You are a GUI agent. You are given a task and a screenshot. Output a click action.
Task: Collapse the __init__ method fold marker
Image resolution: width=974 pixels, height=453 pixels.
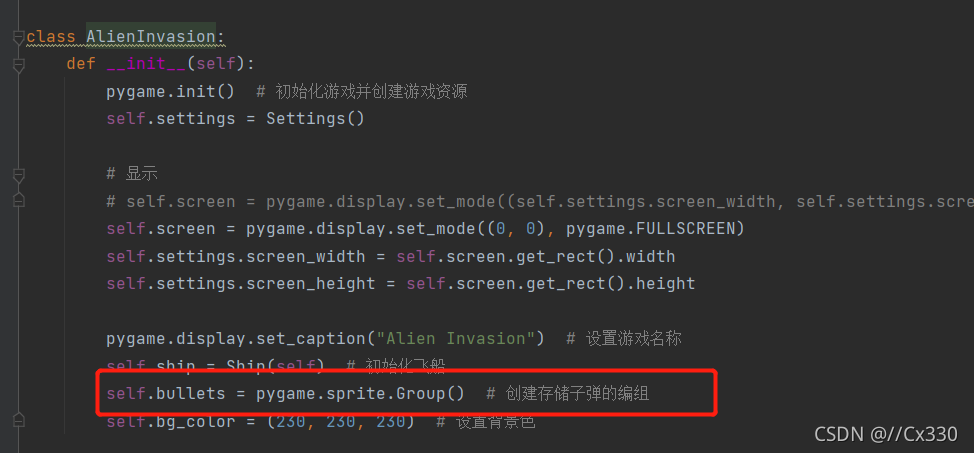[x=19, y=65]
